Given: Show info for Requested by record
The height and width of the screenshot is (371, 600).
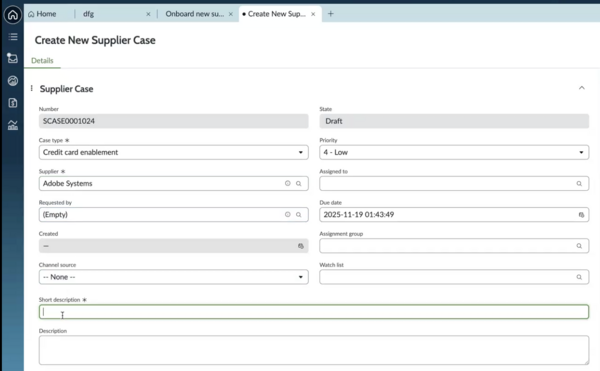Looking at the screenshot, I should (287, 215).
